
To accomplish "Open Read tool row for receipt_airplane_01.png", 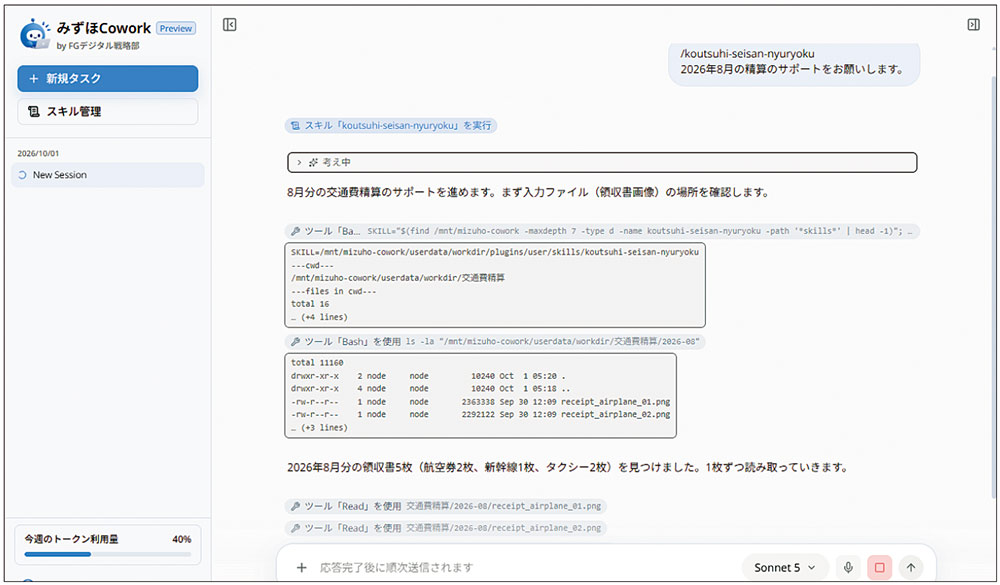I will 446,506.
